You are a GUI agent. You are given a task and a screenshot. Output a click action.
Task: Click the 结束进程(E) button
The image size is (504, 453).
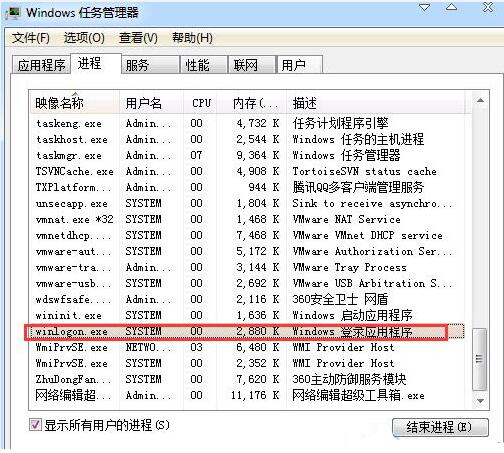[440, 427]
